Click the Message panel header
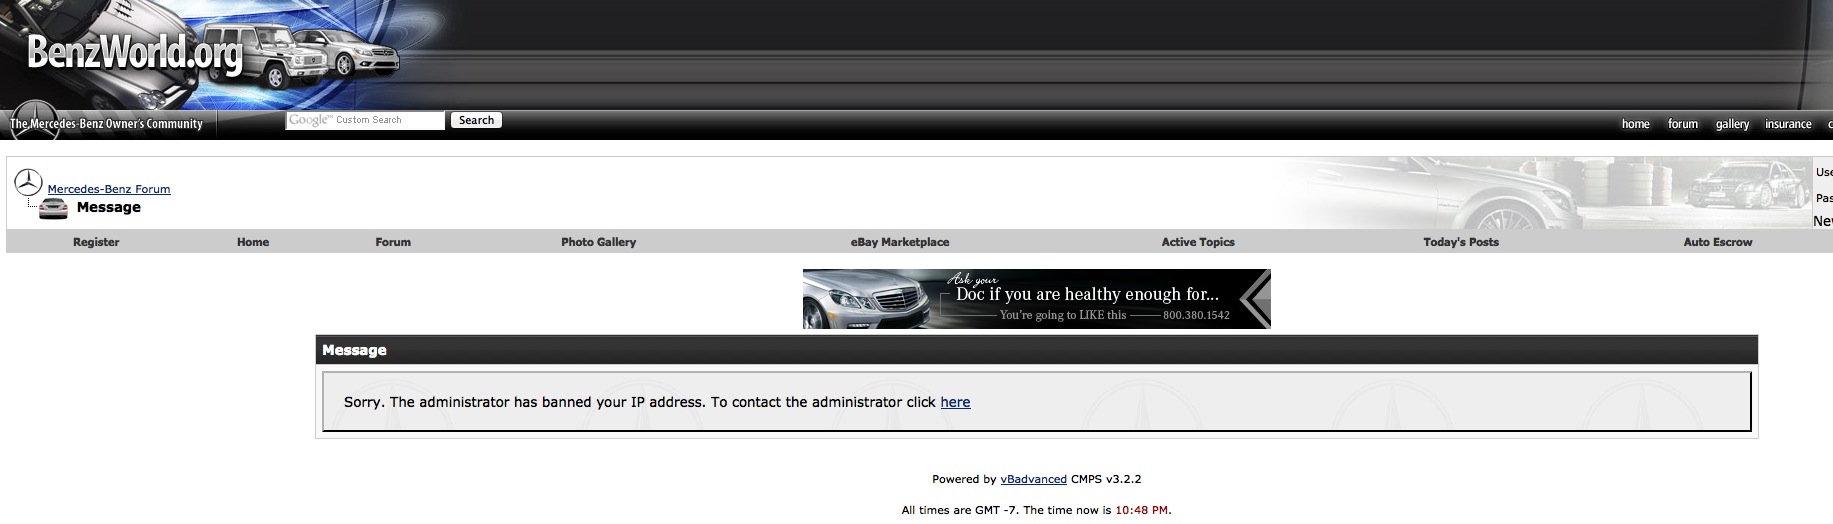Screen dimensions: 1833x524 point(1036,350)
